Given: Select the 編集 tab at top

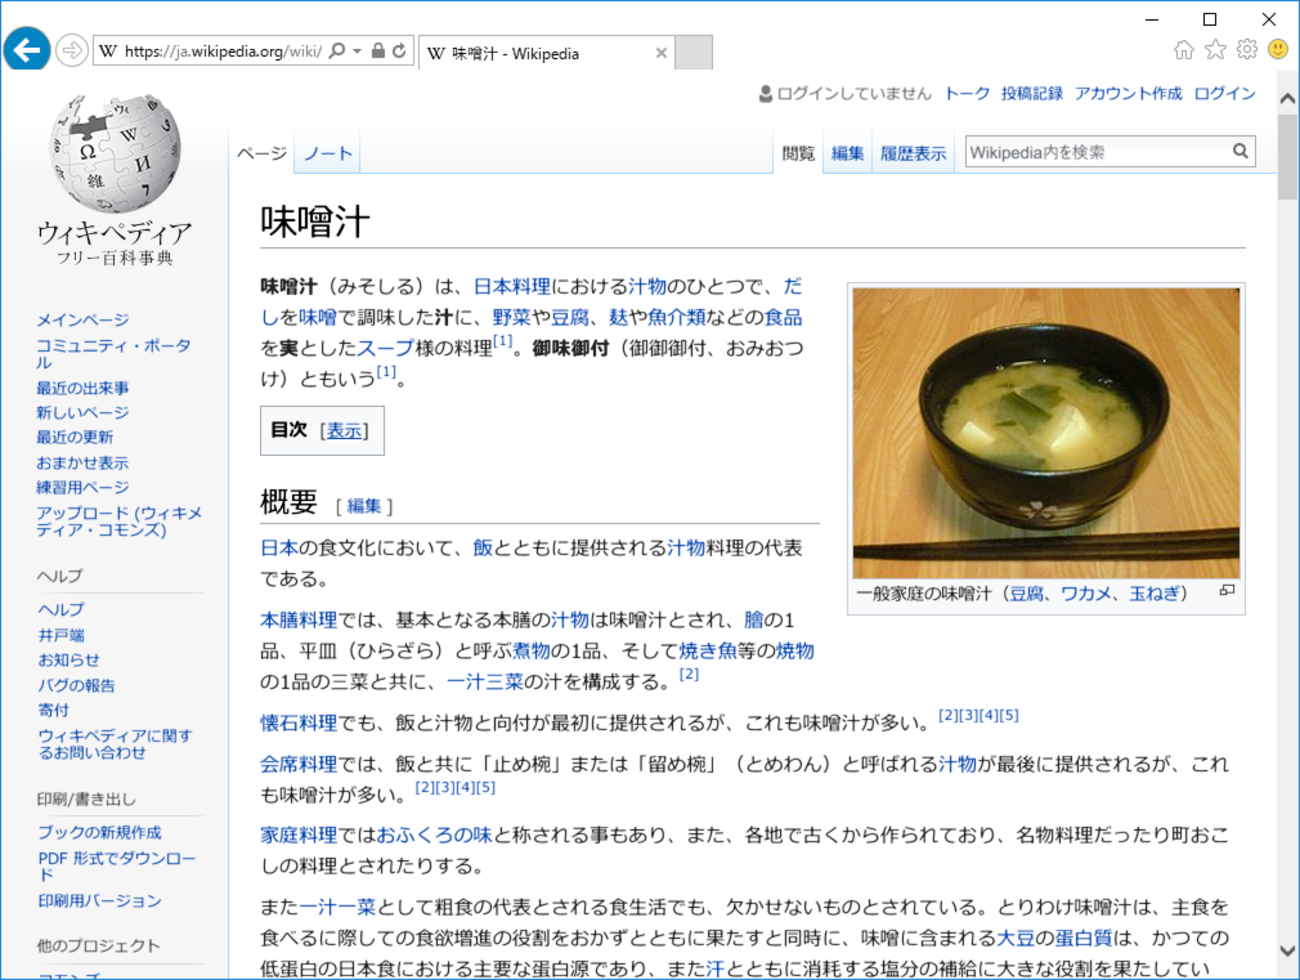Looking at the screenshot, I should point(847,153).
